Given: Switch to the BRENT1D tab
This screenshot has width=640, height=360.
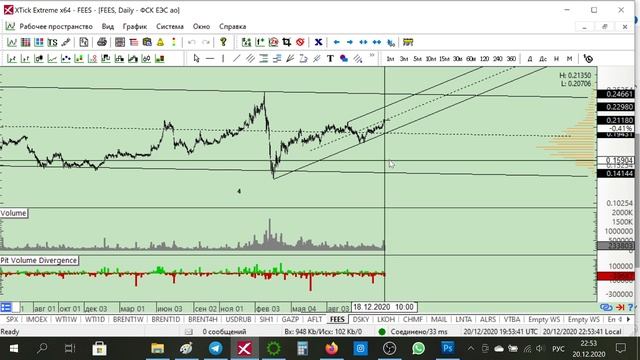Looking at the screenshot, I should 165,319.
